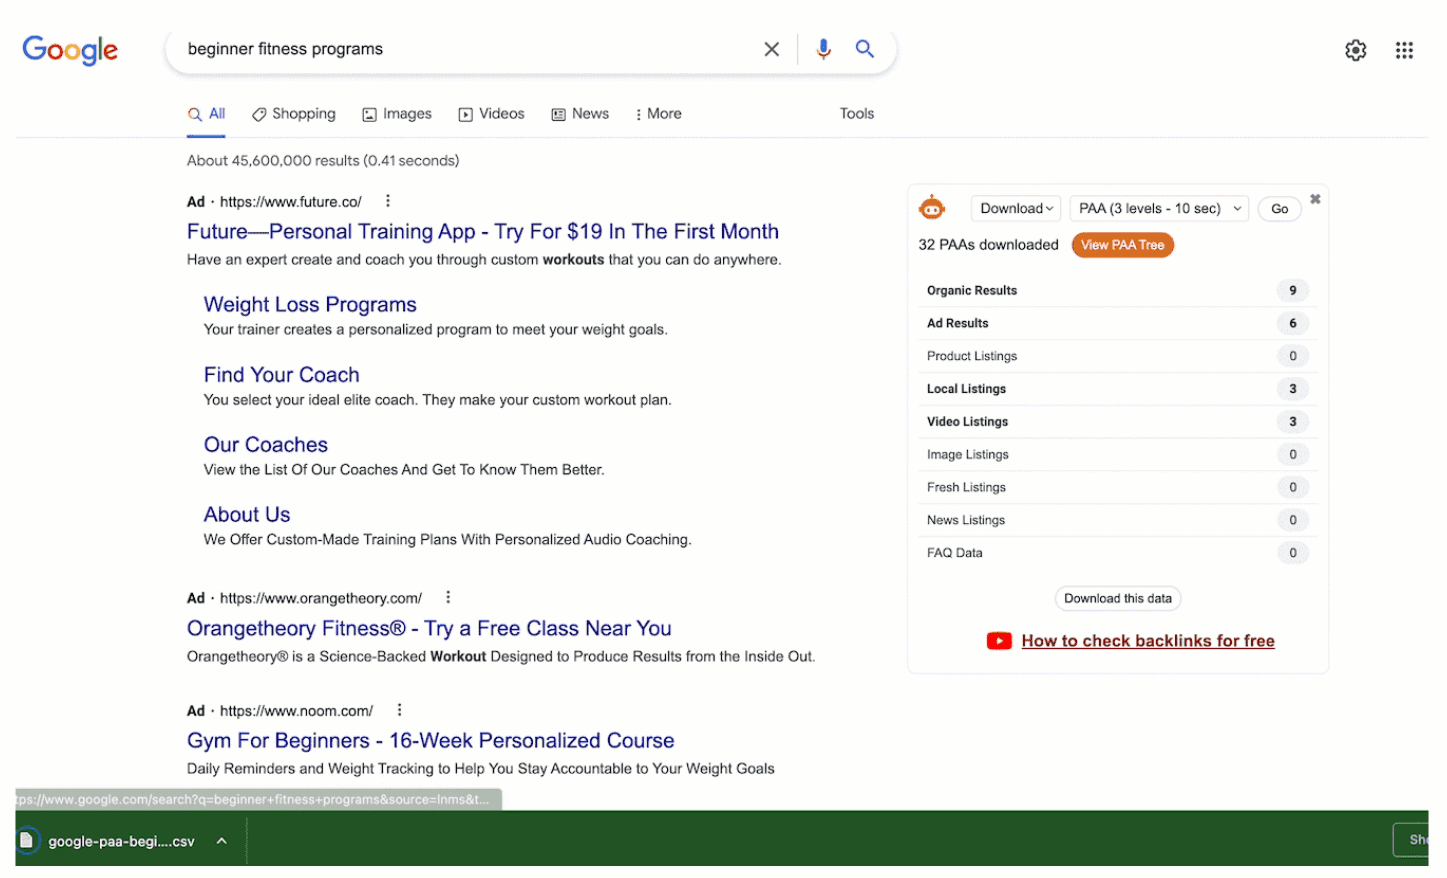This screenshot has height=878, width=1447.
Task: Open the Google apps grid
Action: coord(1403,50)
